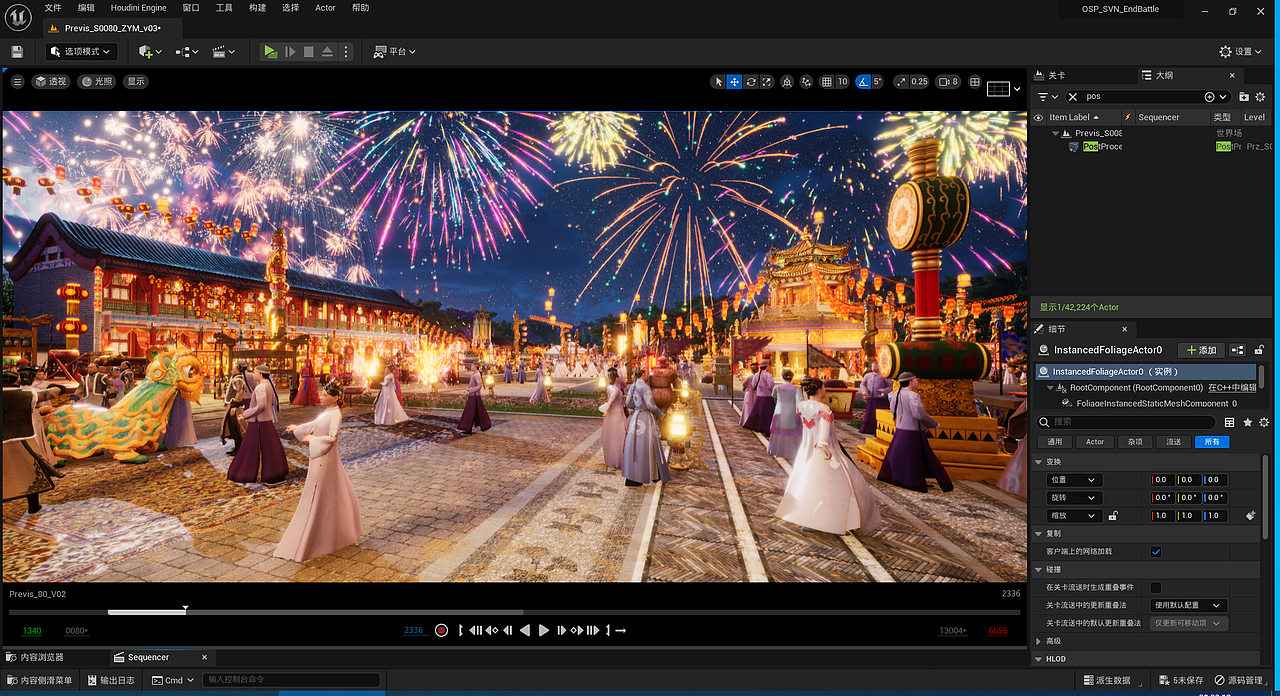Select the rotate gizmo tool
The height and width of the screenshot is (696, 1280).
click(750, 82)
